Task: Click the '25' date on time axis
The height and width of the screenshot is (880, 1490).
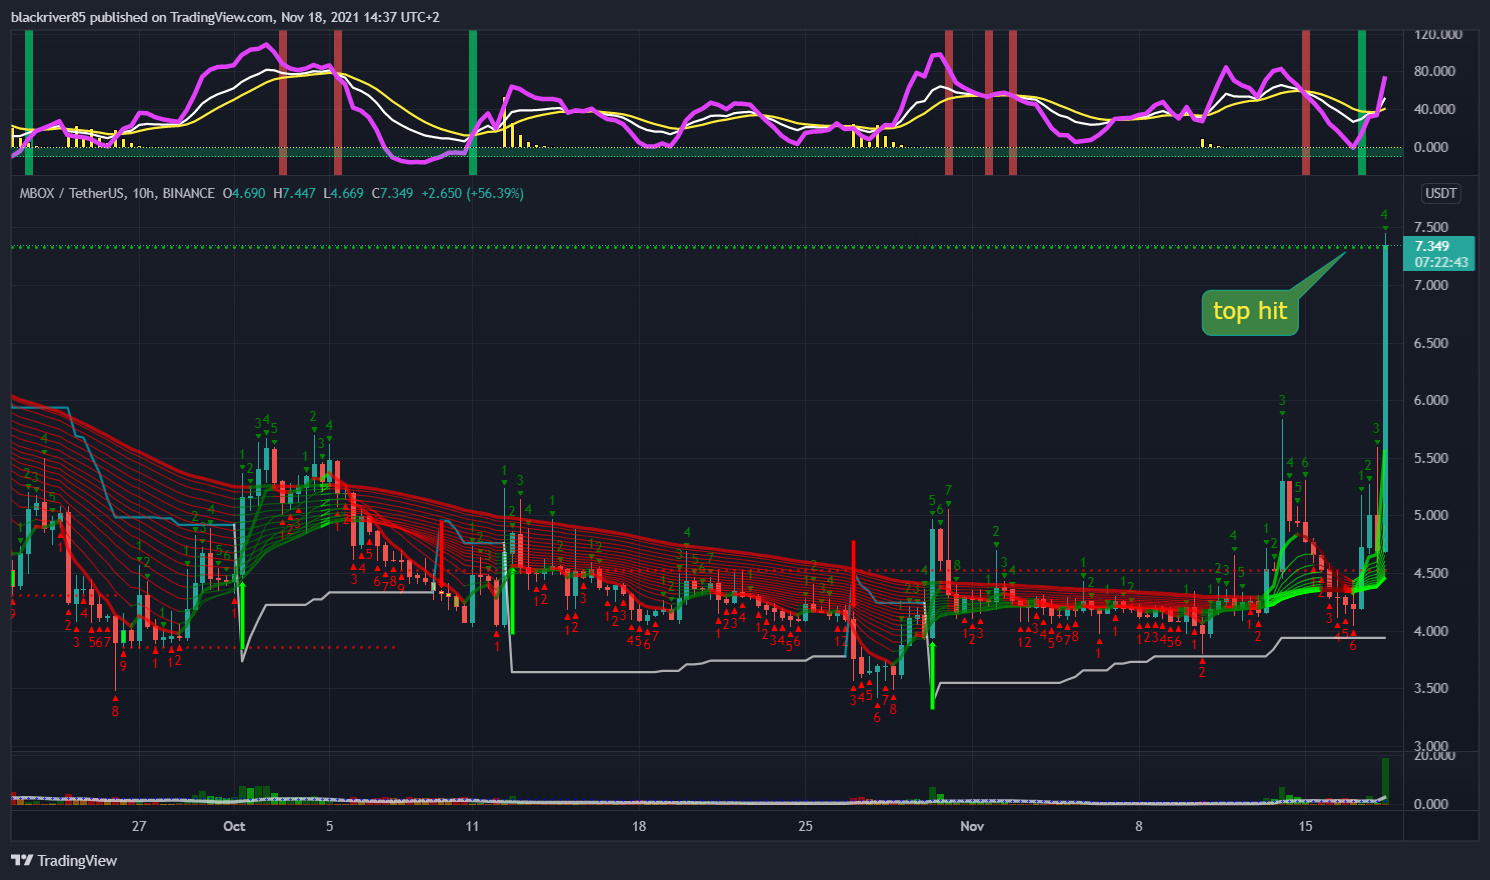Action: coord(806,826)
